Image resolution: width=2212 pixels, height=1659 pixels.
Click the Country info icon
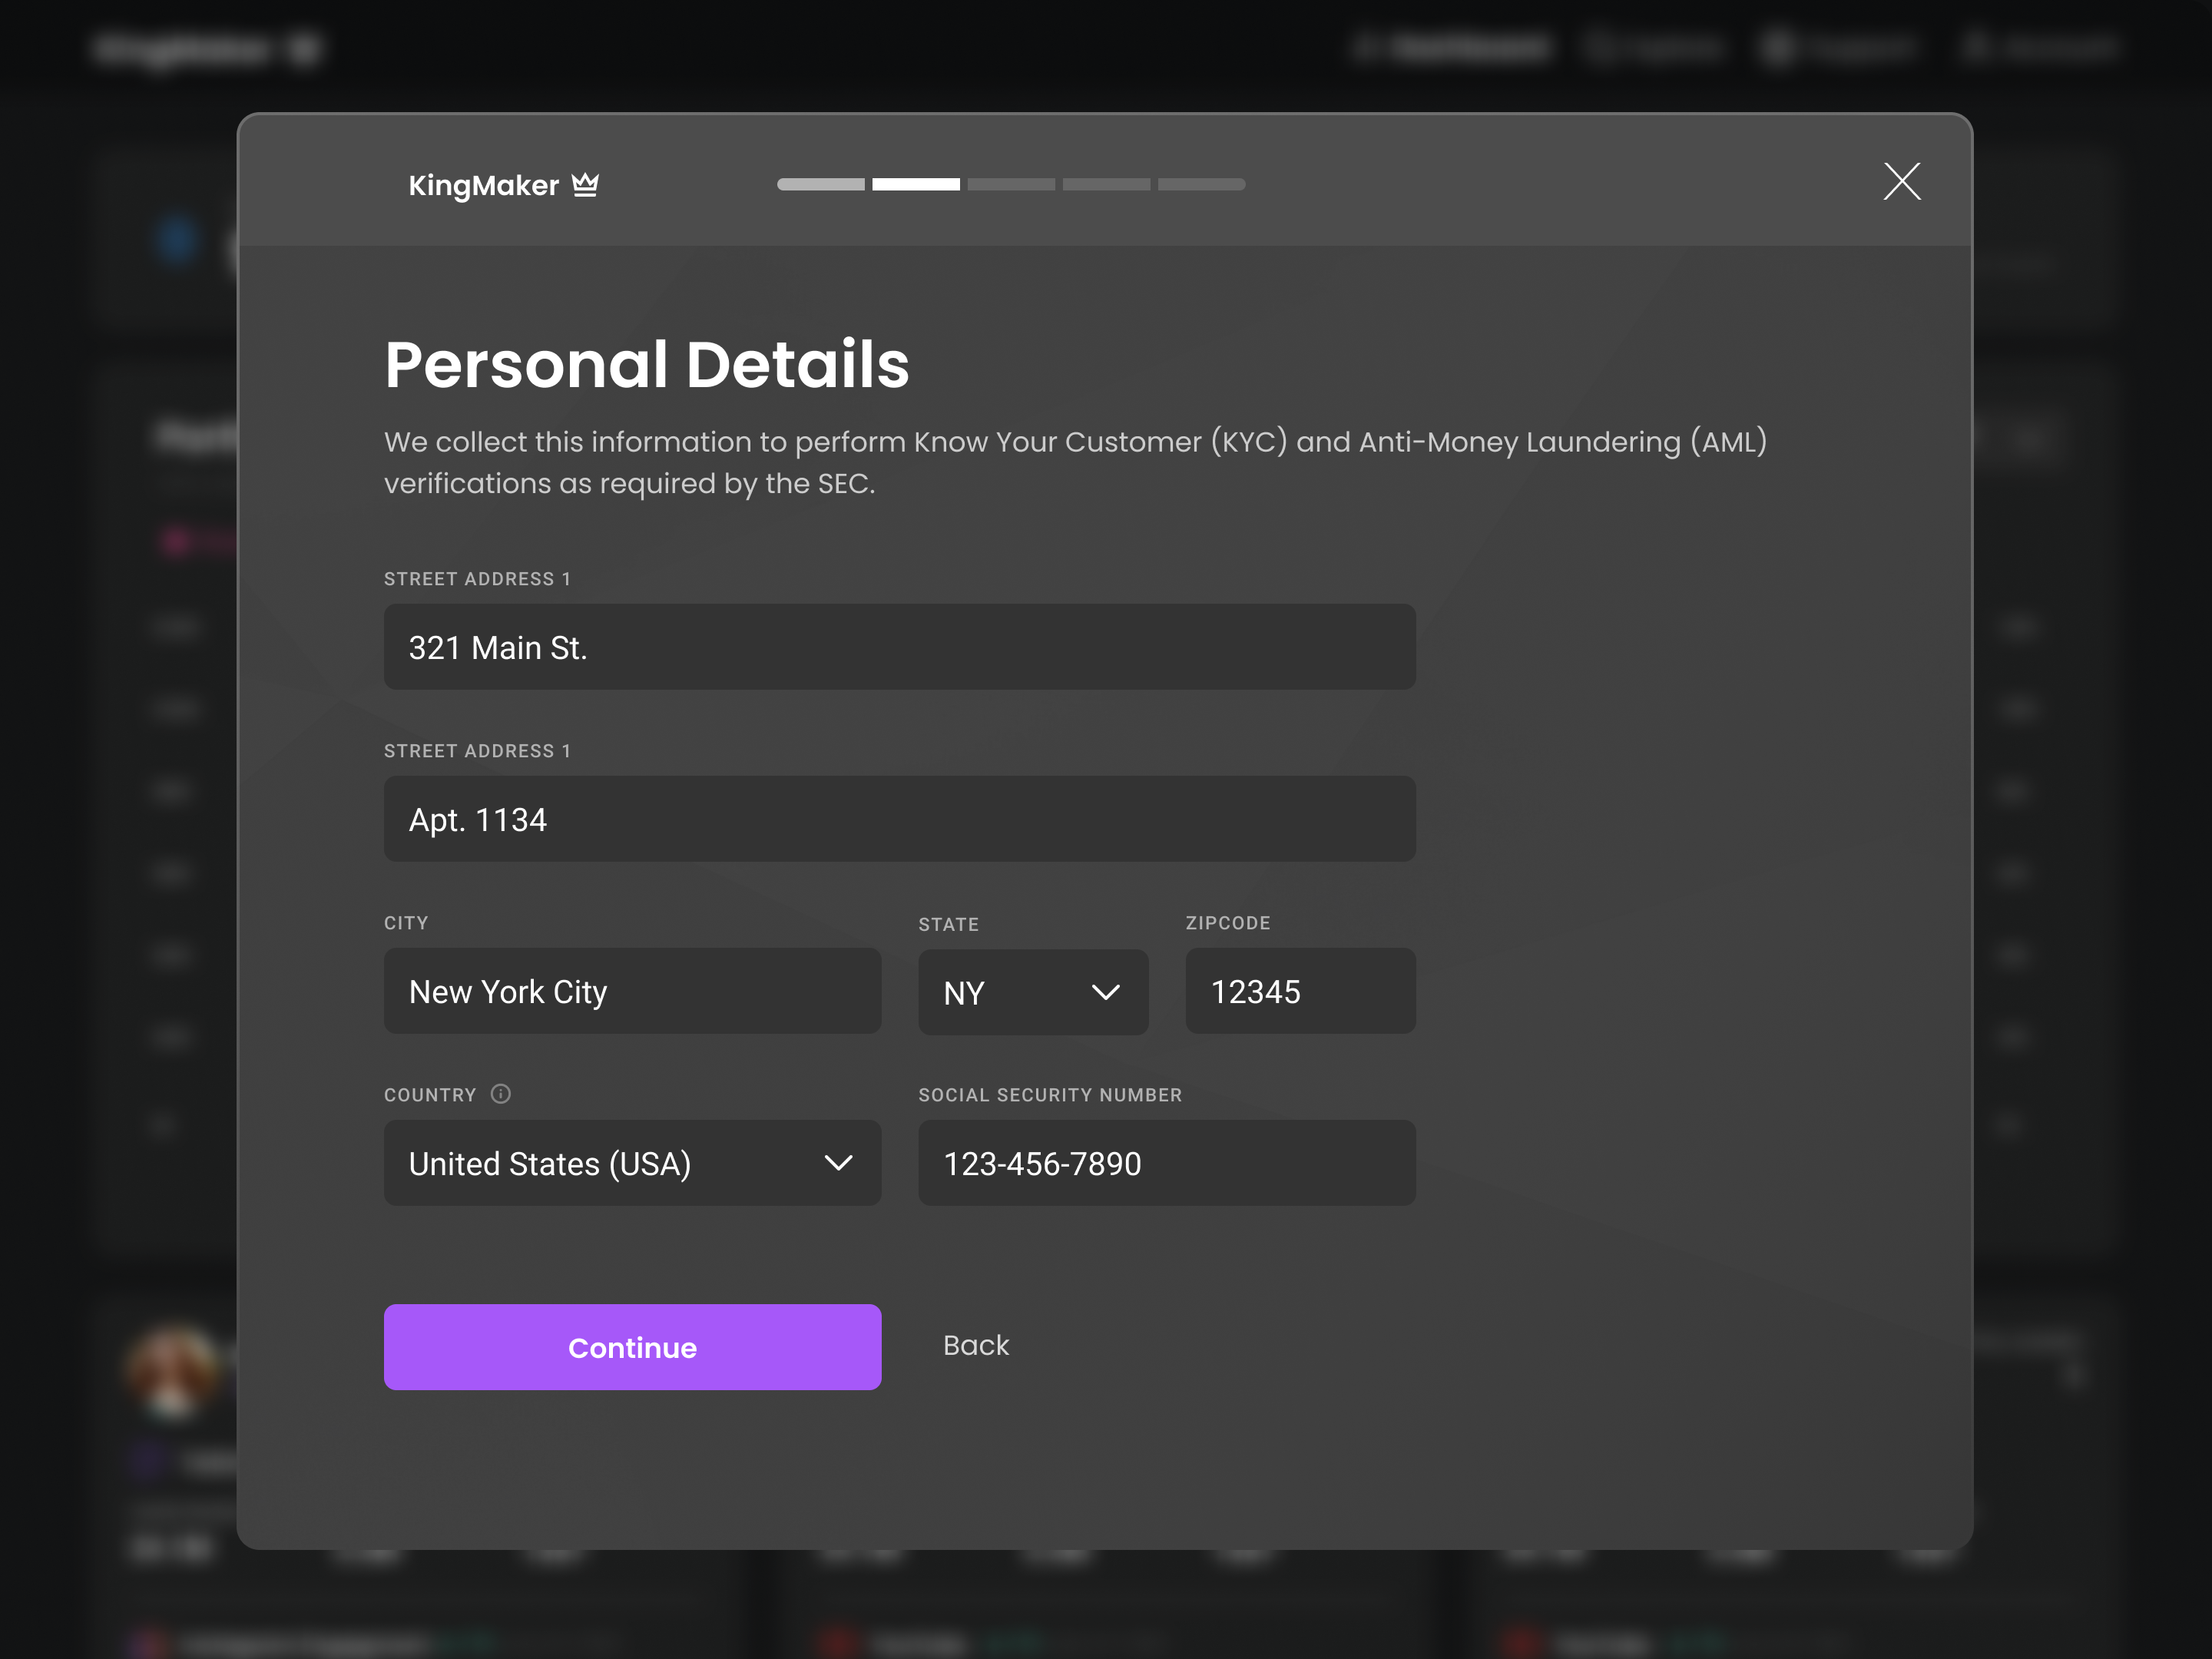(x=501, y=1094)
